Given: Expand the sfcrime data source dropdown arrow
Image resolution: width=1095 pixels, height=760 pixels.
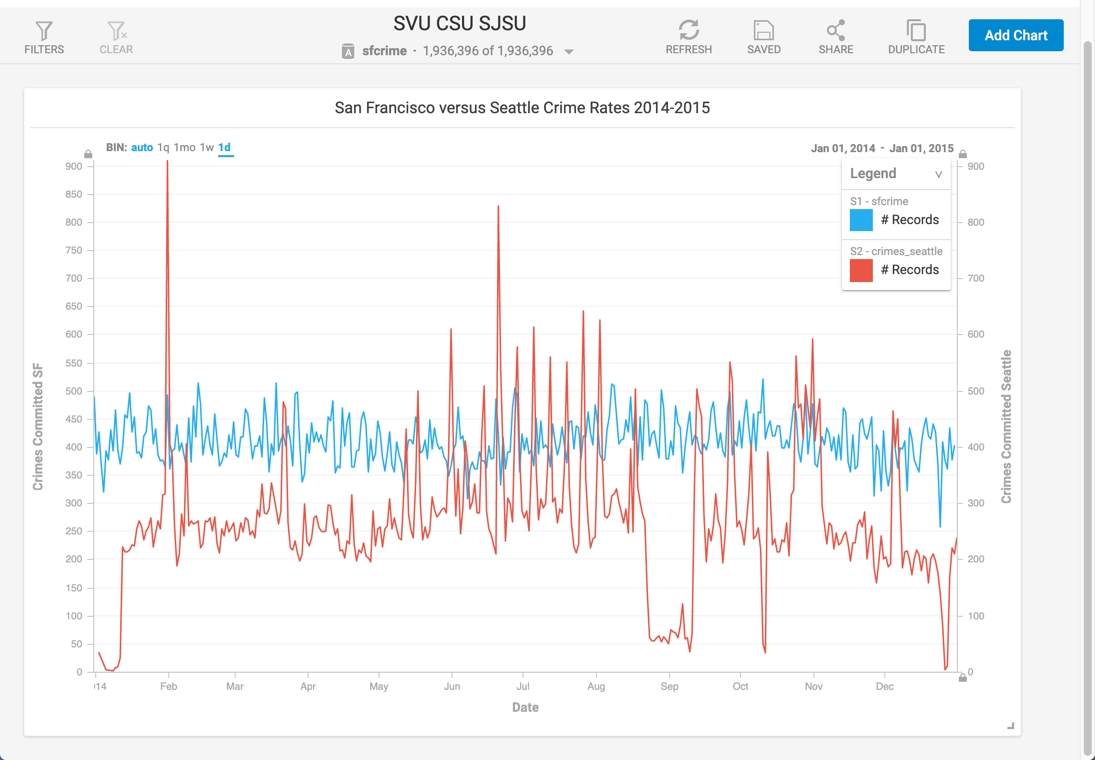Looking at the screenshot, I should click(569, 52).
